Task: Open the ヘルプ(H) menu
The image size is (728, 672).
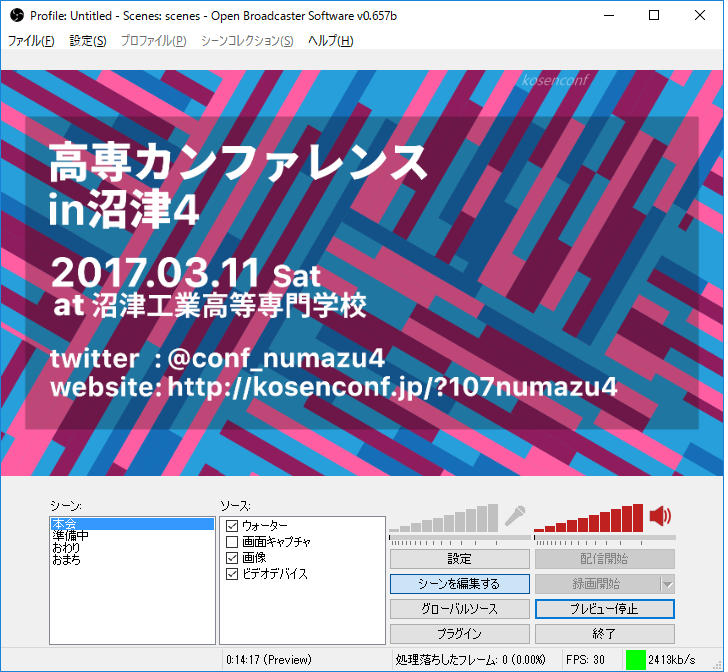Action: click(x=331, y=41)
